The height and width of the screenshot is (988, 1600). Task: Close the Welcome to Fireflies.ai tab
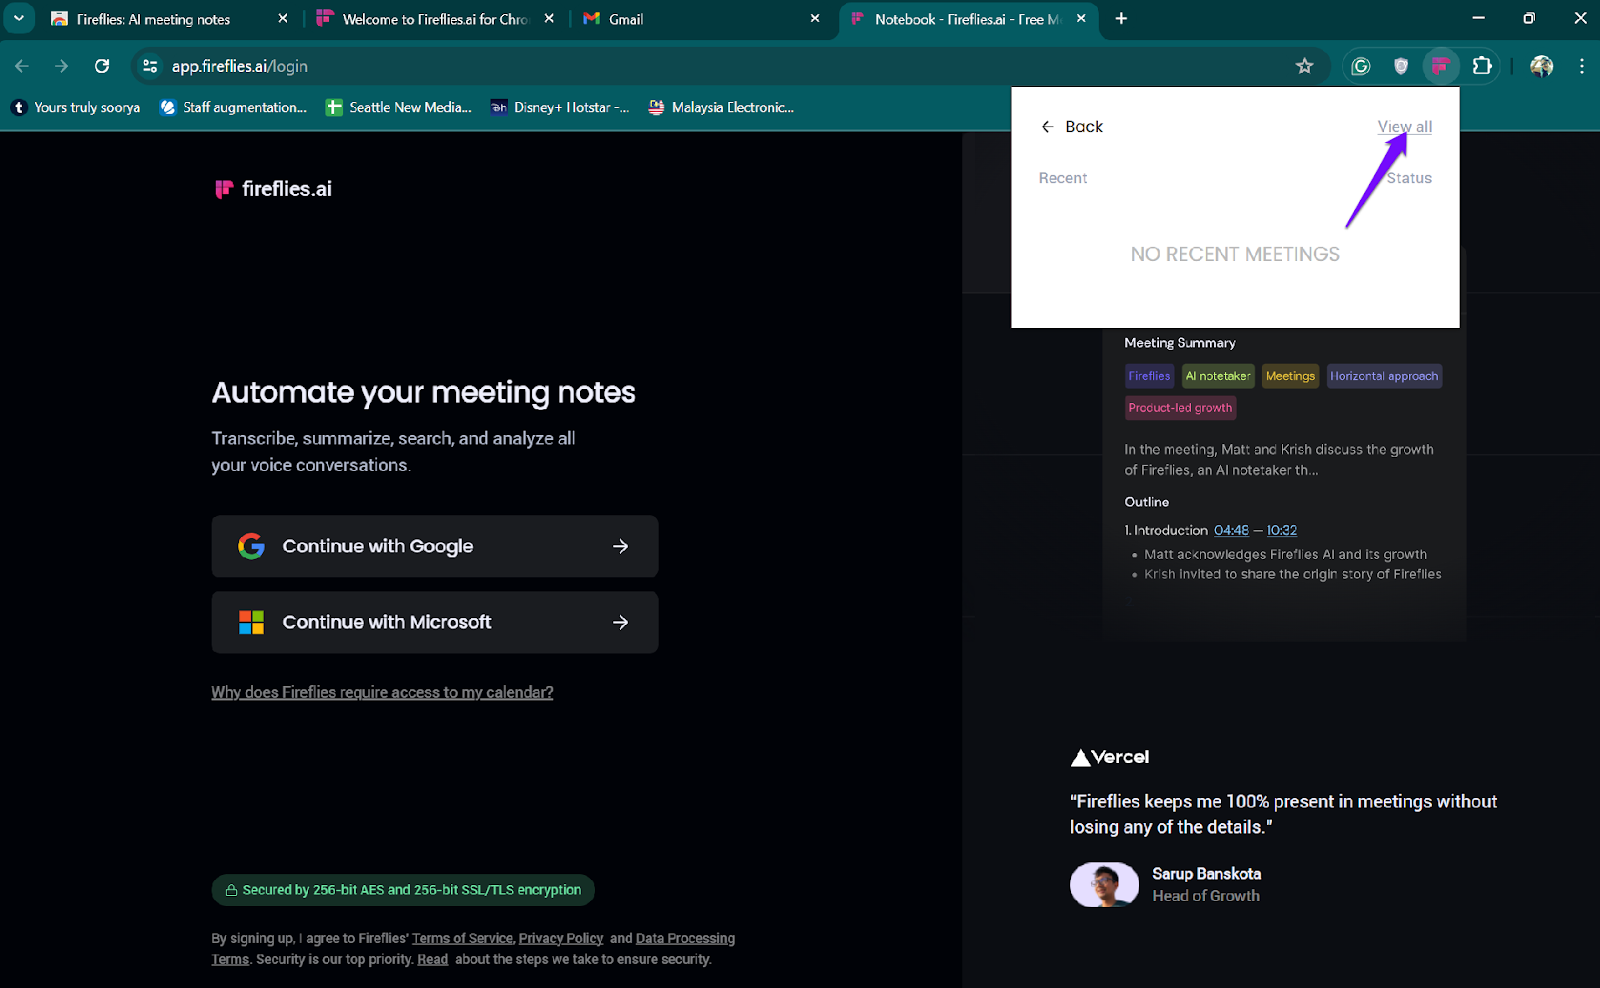549,18
